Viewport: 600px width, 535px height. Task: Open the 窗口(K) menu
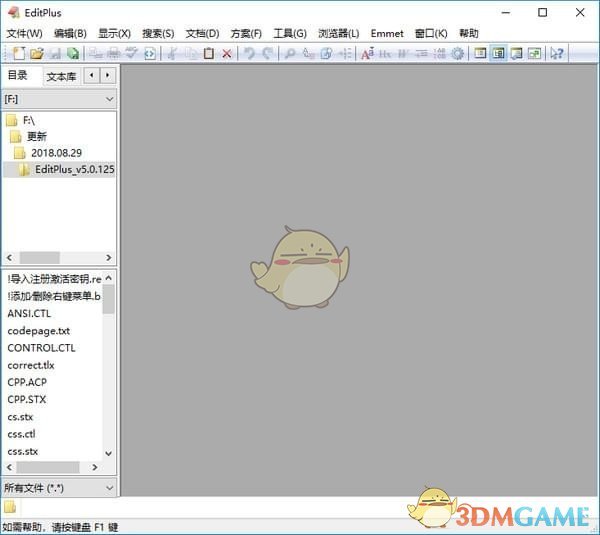point(431,34)
